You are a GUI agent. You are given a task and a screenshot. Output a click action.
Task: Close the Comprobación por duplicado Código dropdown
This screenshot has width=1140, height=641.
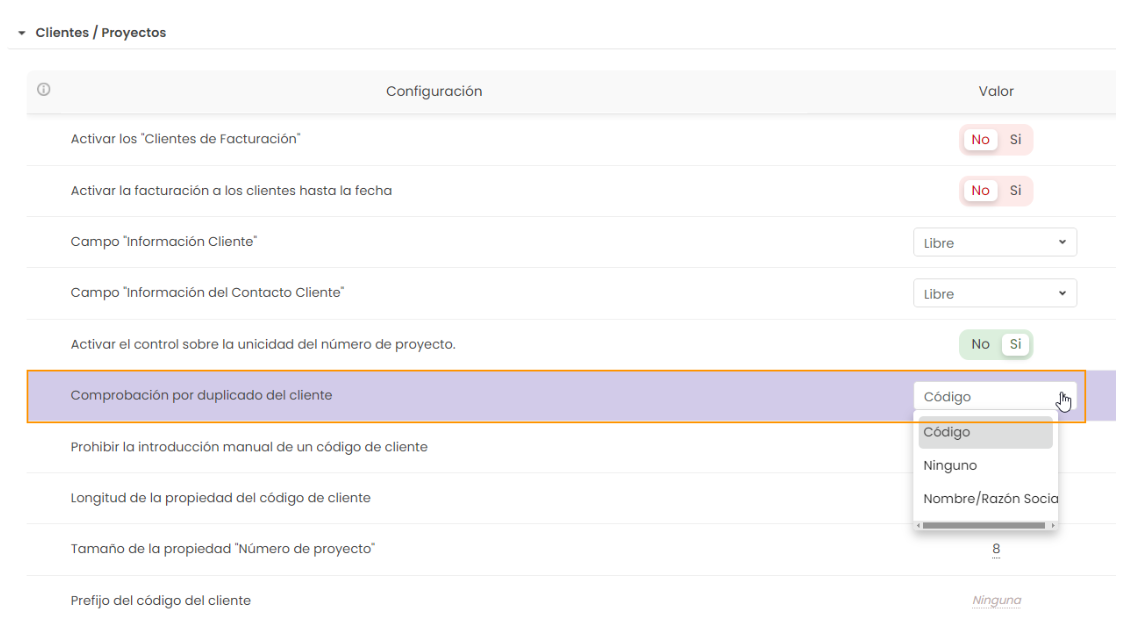tap(994, 396)
